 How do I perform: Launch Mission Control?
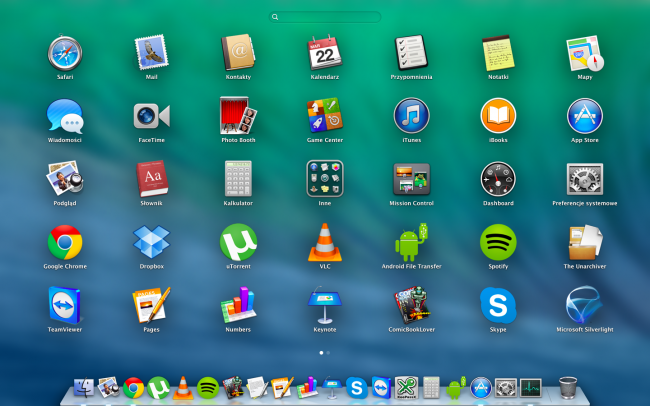coord(411,179)
